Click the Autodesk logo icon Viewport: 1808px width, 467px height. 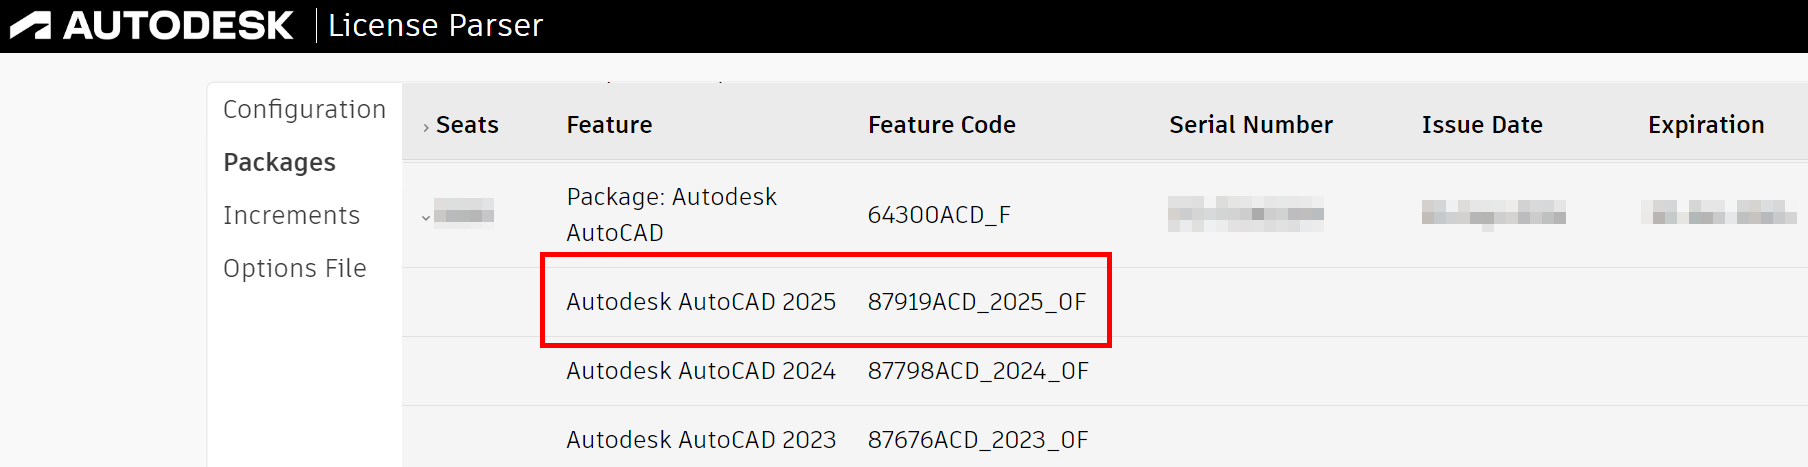pyautogui.click(x=31, y=25)
